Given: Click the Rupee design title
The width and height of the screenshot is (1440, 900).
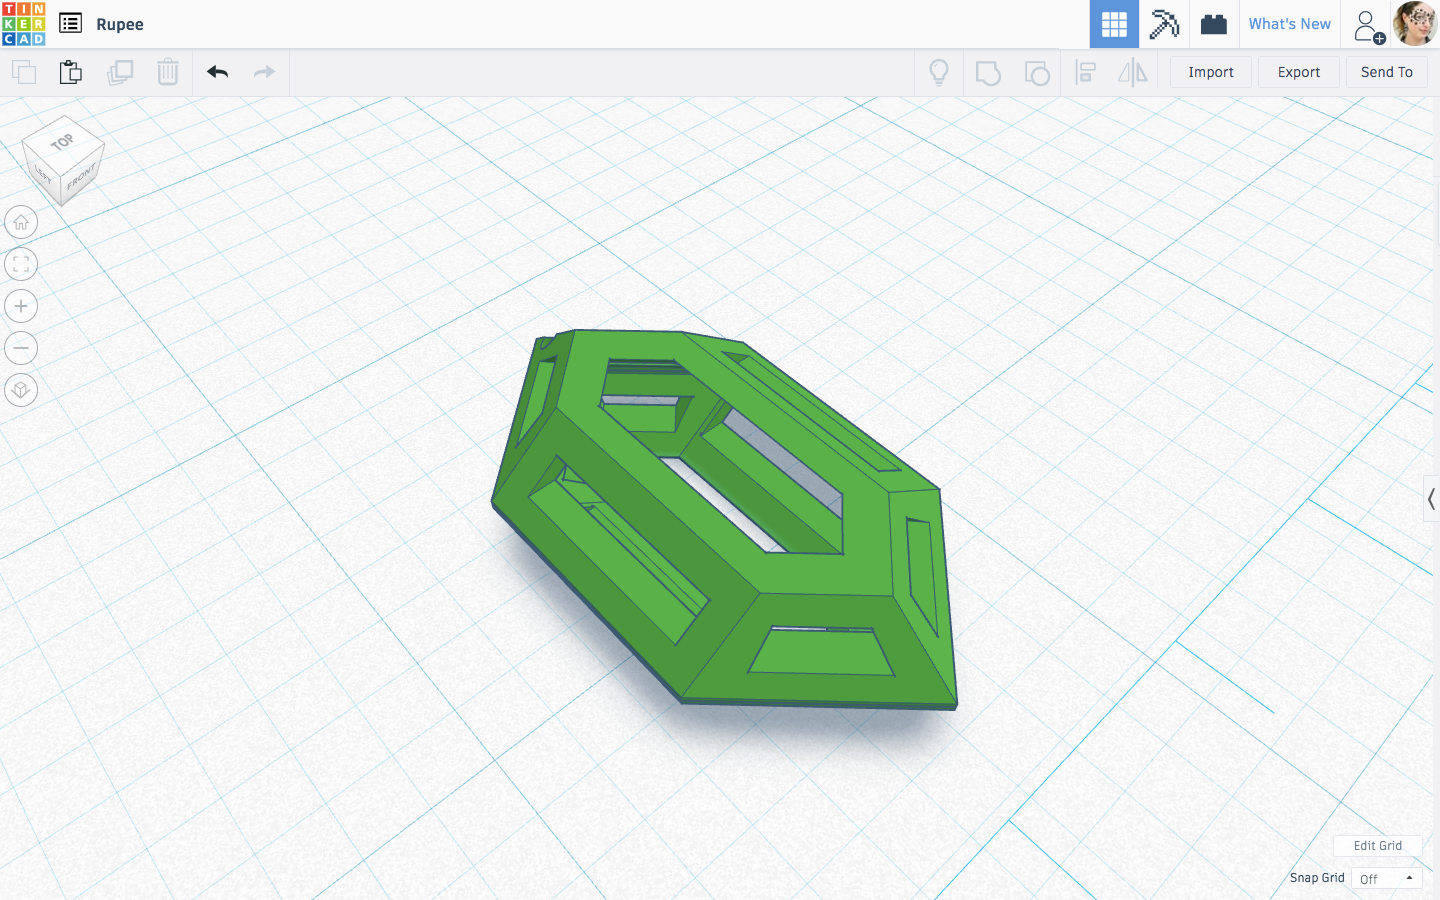Looking at the screenshot, I should click(x=120, y=24).
